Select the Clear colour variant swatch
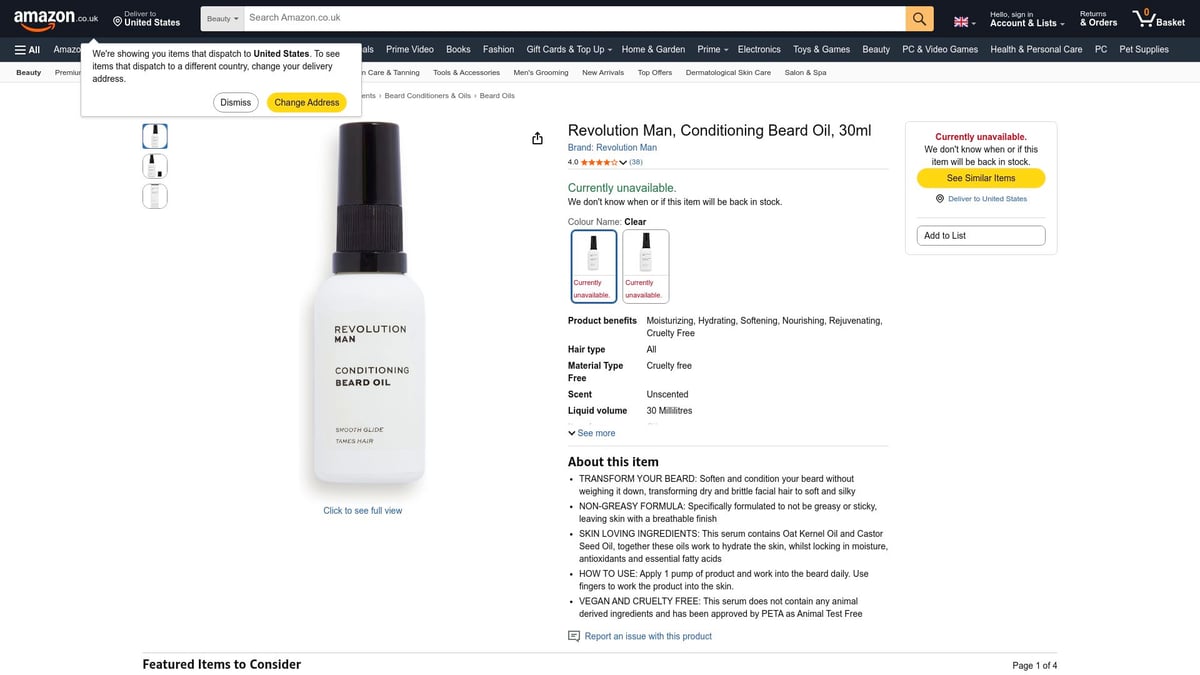The width and height of the screenshot is (1200, 675). 593,263
